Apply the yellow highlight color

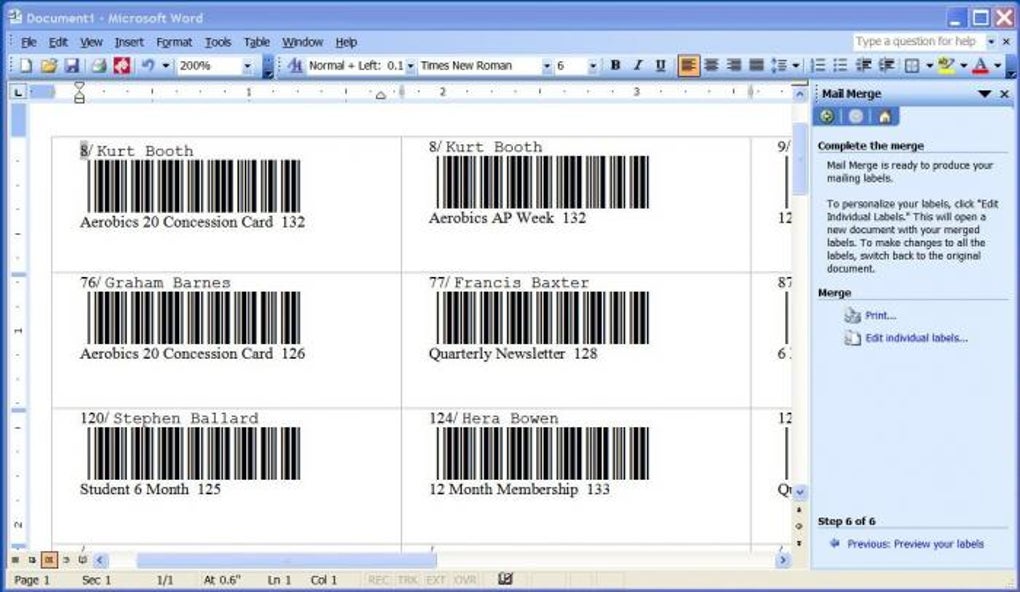(946, 65)
